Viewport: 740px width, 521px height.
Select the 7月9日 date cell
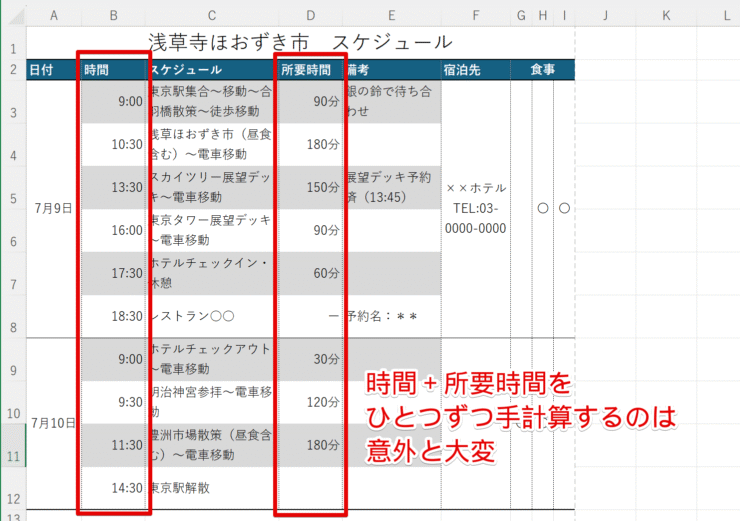point(52,209)
